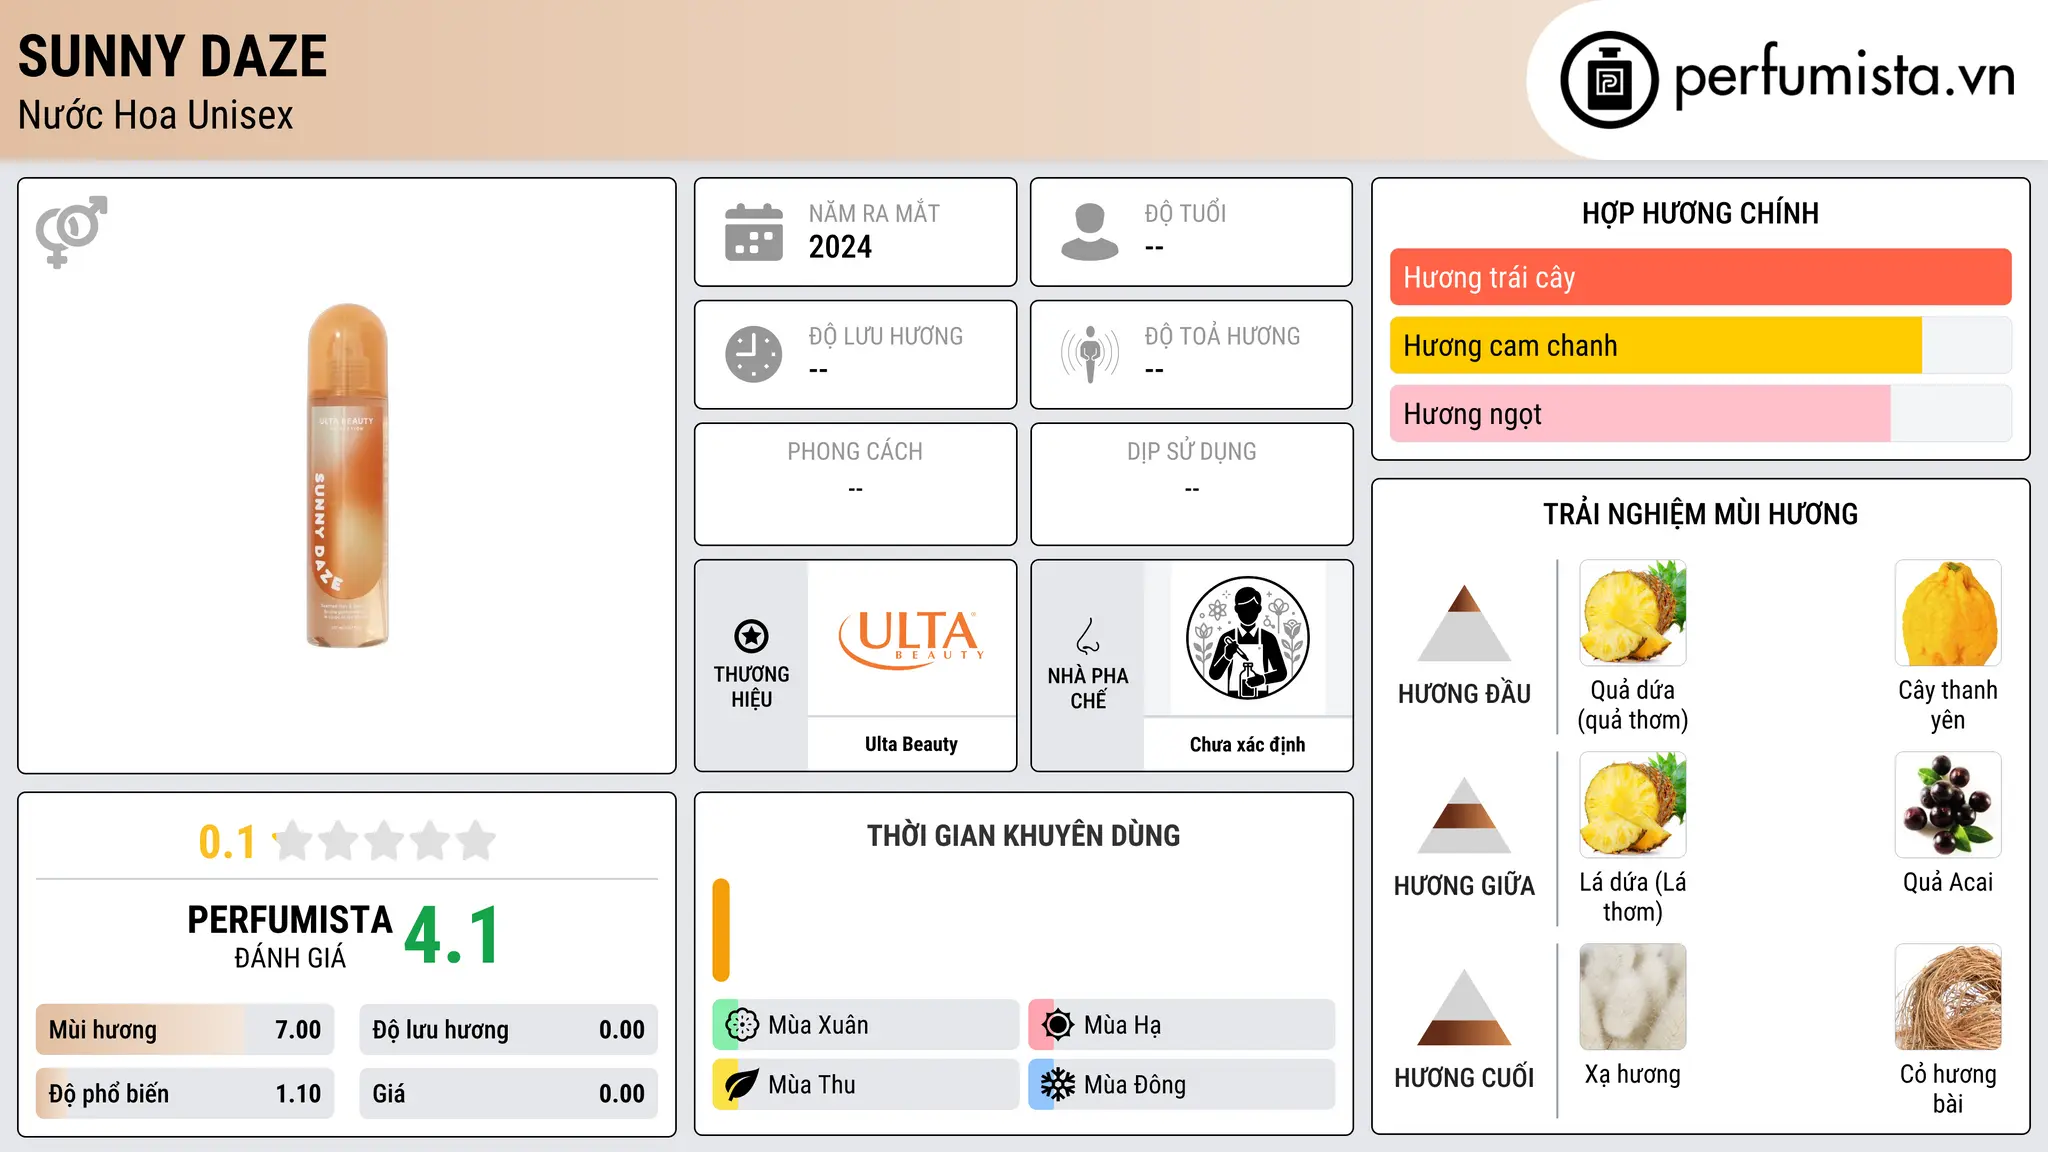Click the nose icon above Nhà pha chế

(x=1088, y=636)
